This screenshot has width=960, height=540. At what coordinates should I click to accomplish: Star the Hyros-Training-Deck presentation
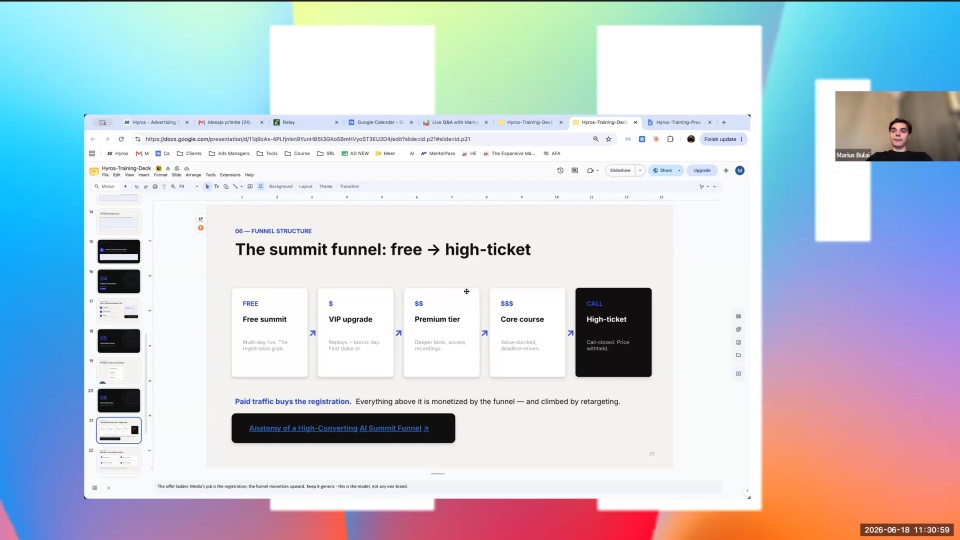(x=168, y=168)
